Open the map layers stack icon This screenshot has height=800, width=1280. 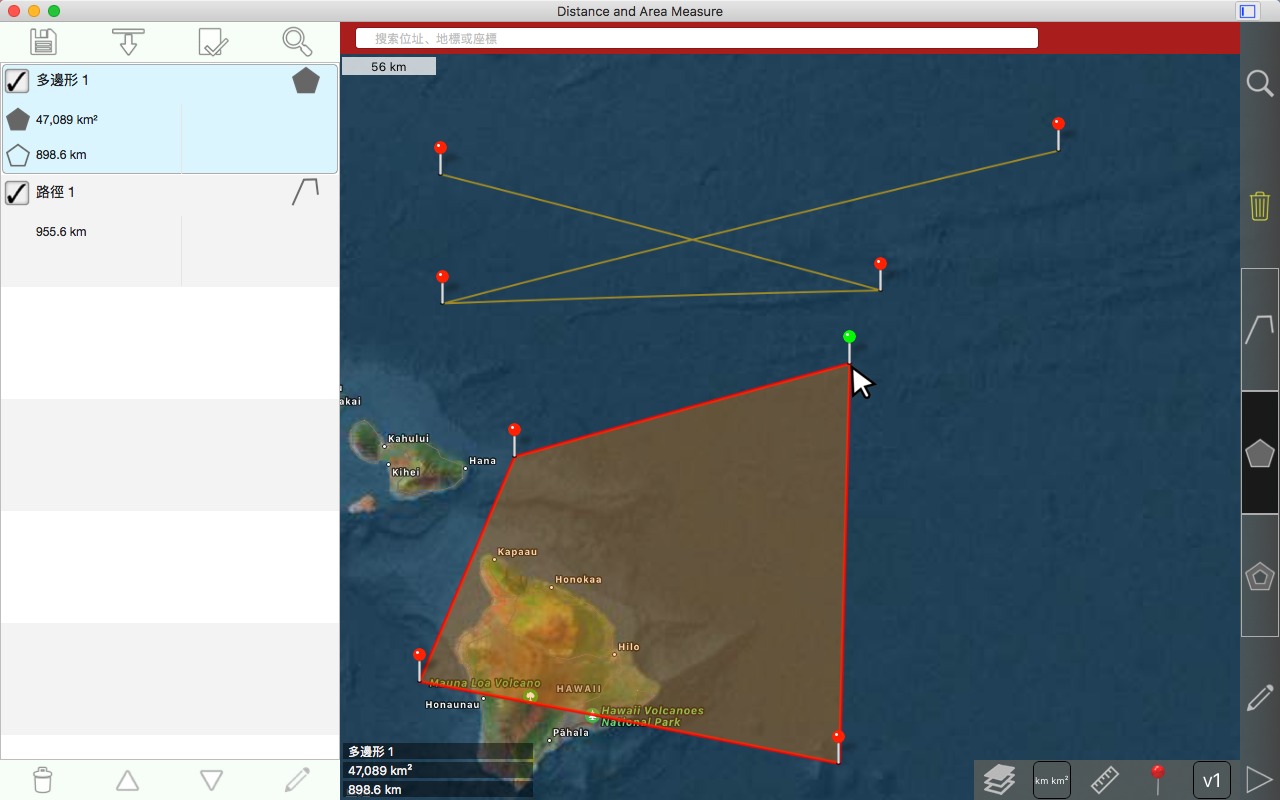point(999,779)
